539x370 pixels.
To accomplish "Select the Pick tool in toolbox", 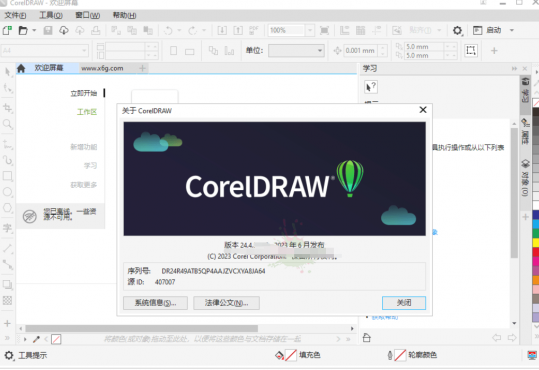I will click(8, 72).
